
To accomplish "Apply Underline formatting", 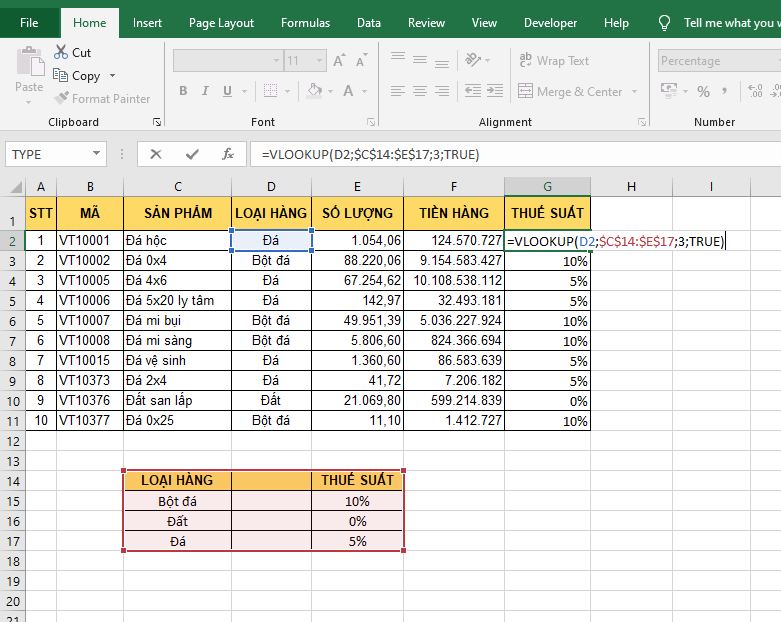I will click(x=227, y=91).
